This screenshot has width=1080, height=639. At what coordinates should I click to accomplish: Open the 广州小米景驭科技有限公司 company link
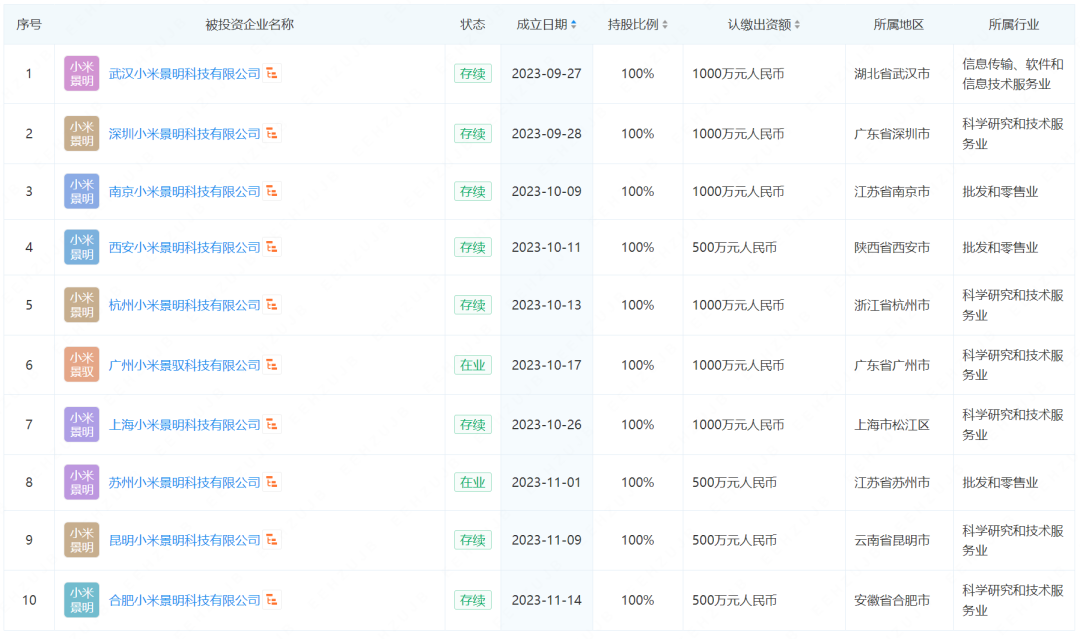(x=185, y=365)
